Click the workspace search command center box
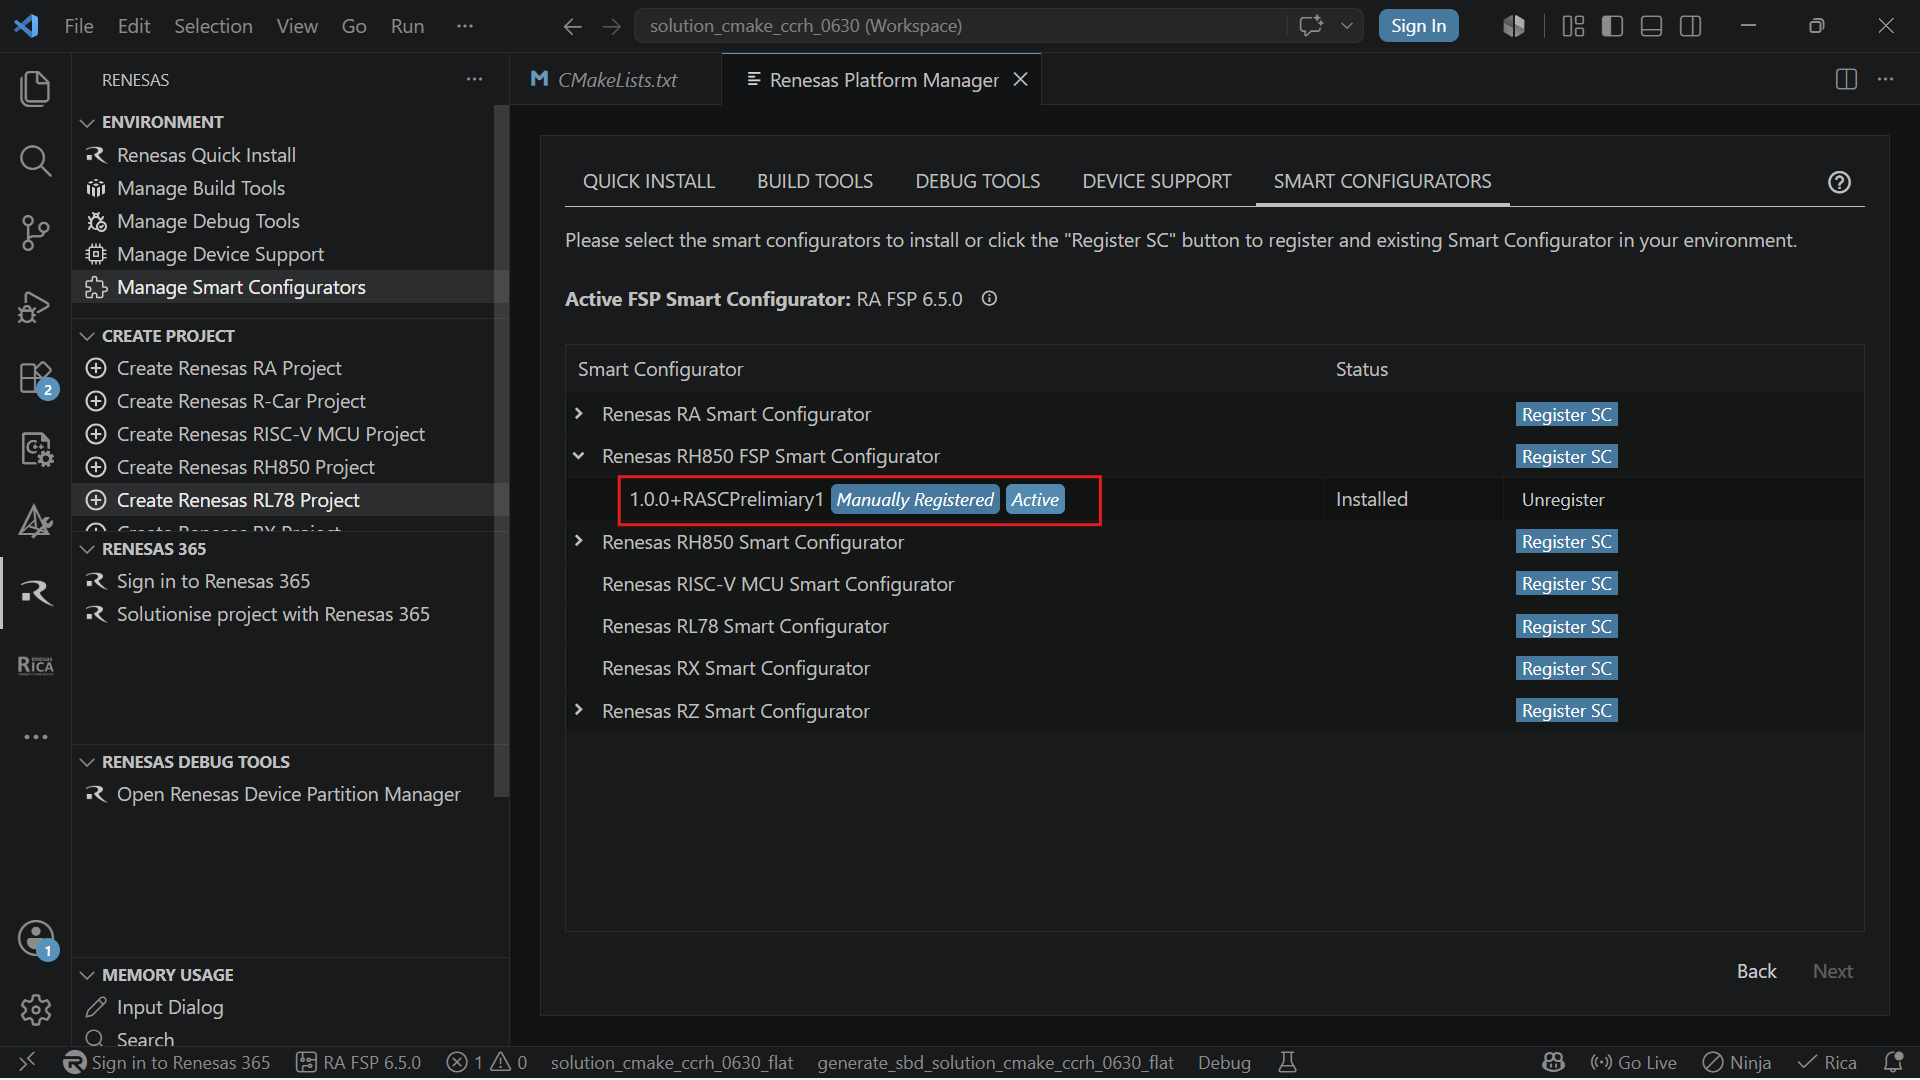The width and height of the screenshot is (1920, 1080). [x=960, y=26]
